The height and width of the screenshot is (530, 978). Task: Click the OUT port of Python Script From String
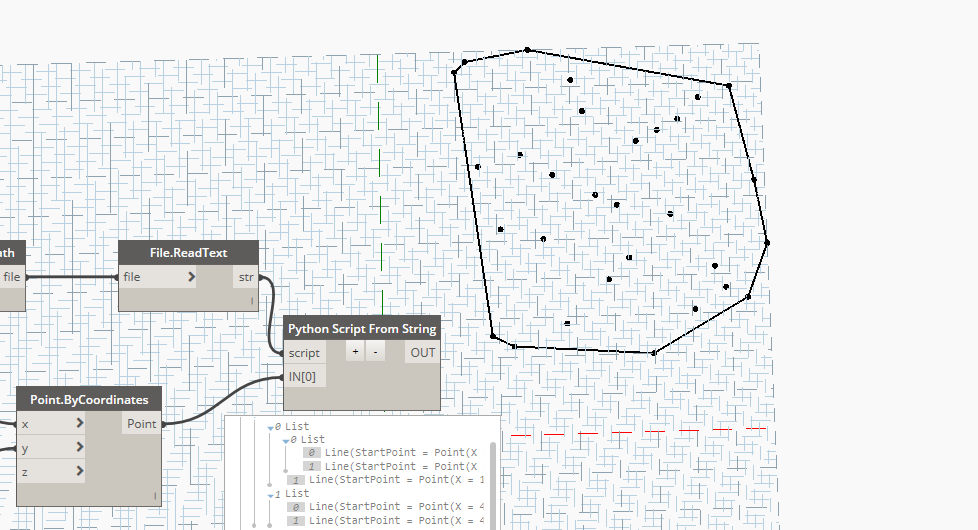[422, 353]
